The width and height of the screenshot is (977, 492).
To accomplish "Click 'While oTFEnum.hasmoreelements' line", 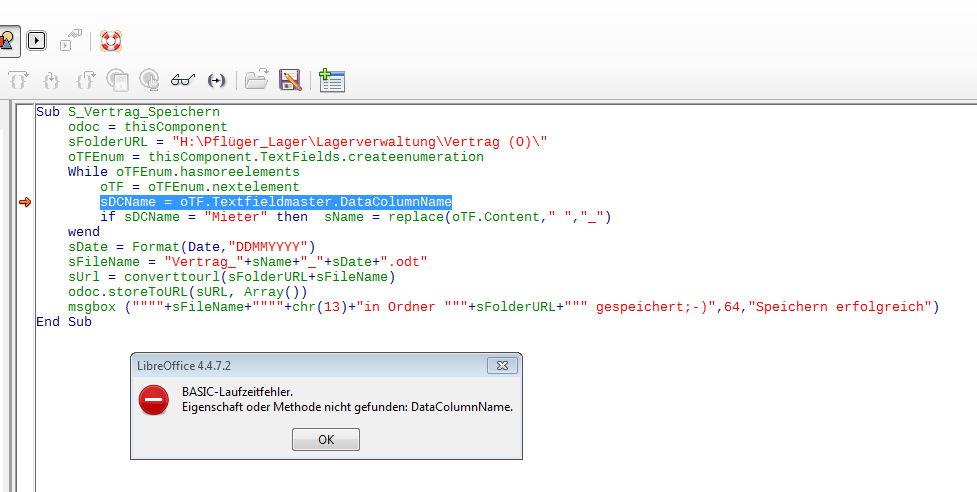I will (184, 172).
